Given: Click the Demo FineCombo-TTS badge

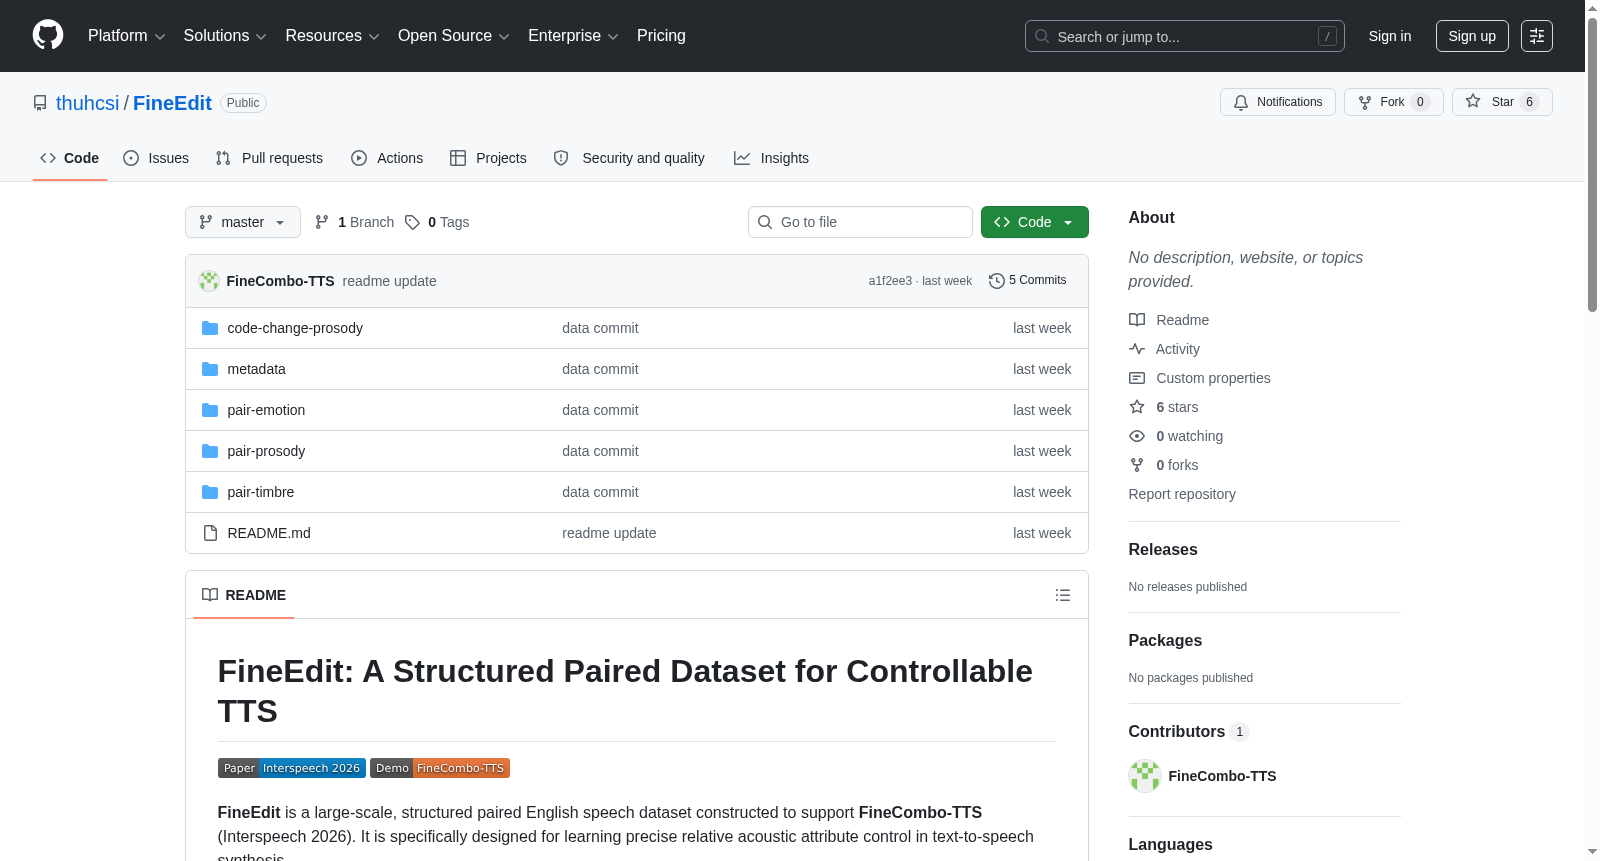Looking at the screenshot, I should tap(440, 768).
